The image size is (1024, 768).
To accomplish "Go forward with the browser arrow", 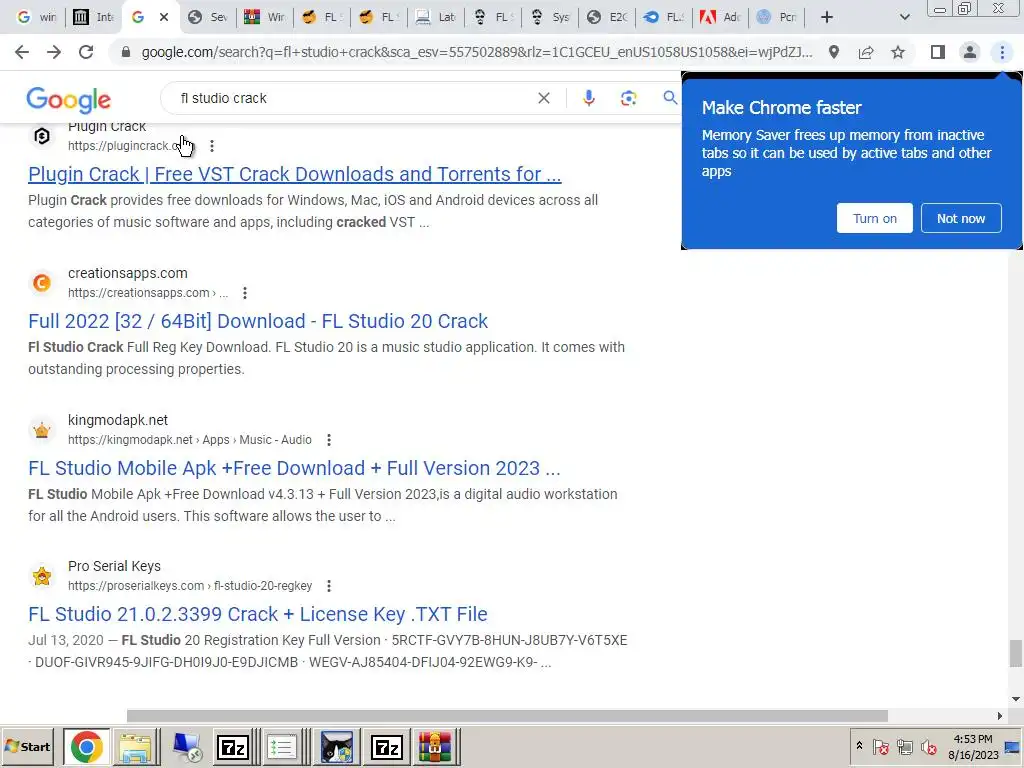I will [x=54, y=52].
